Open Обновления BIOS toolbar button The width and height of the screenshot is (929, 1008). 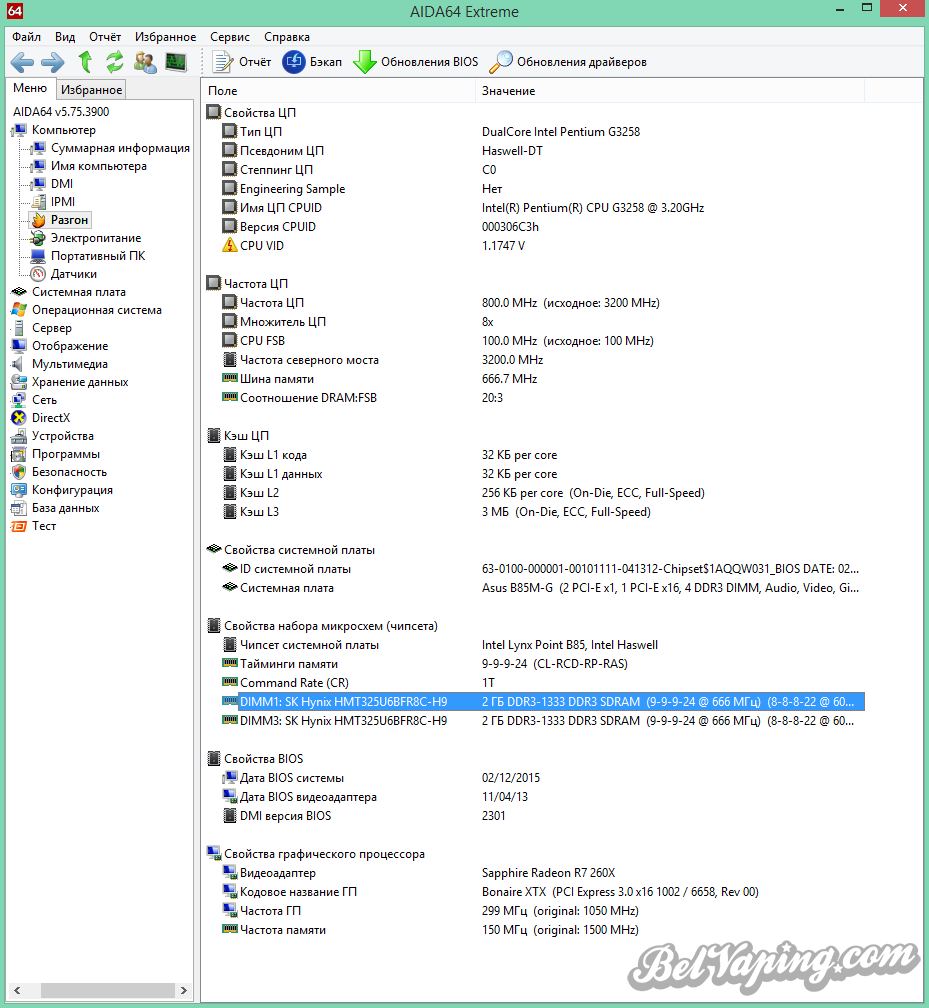[416, 62]
